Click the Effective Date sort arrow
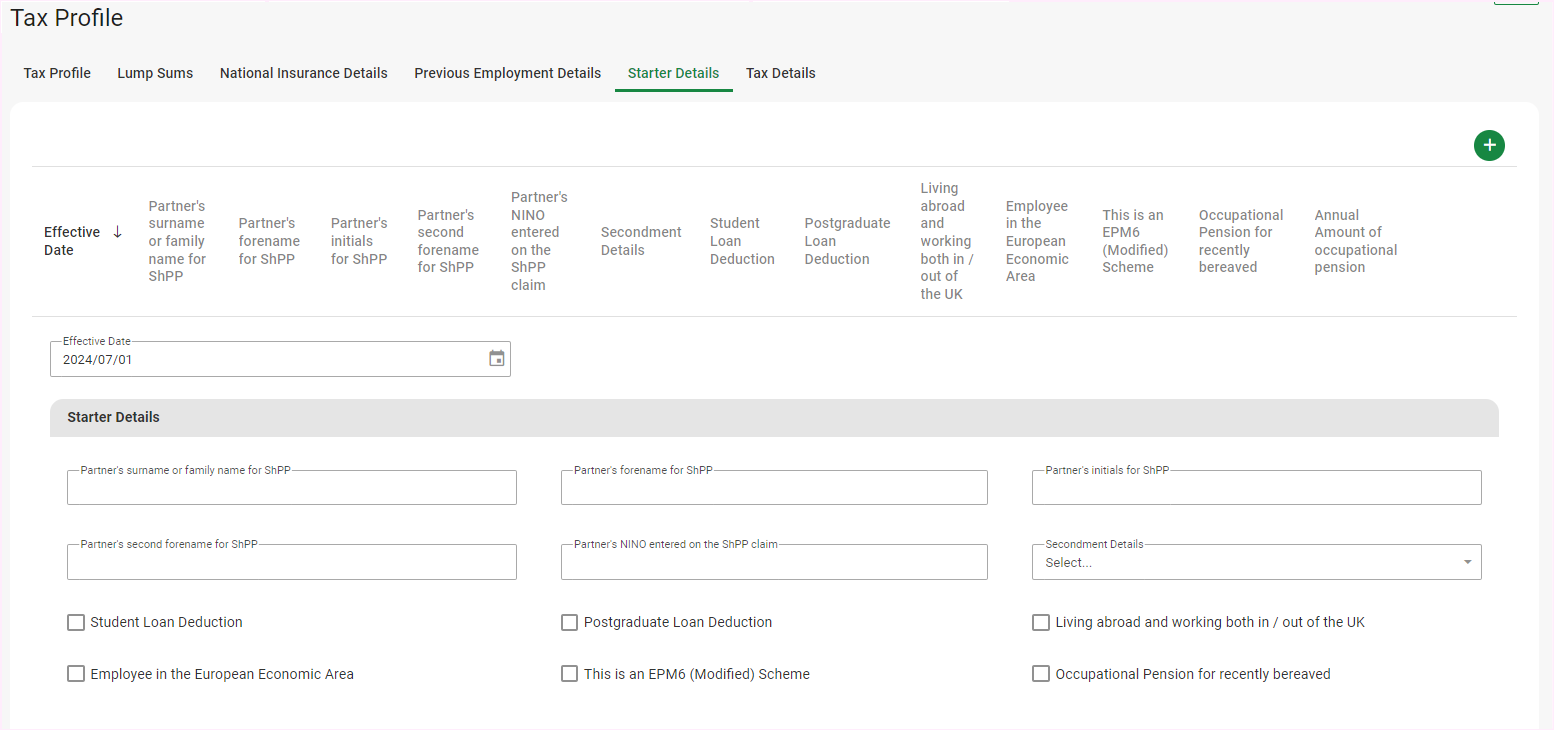 [x=117, y=232]
